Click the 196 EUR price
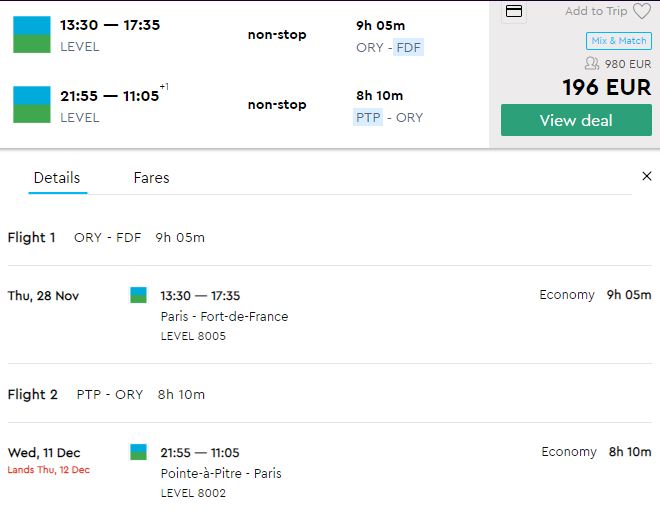Viewport: 660px width, 519px height. (607, 88)
